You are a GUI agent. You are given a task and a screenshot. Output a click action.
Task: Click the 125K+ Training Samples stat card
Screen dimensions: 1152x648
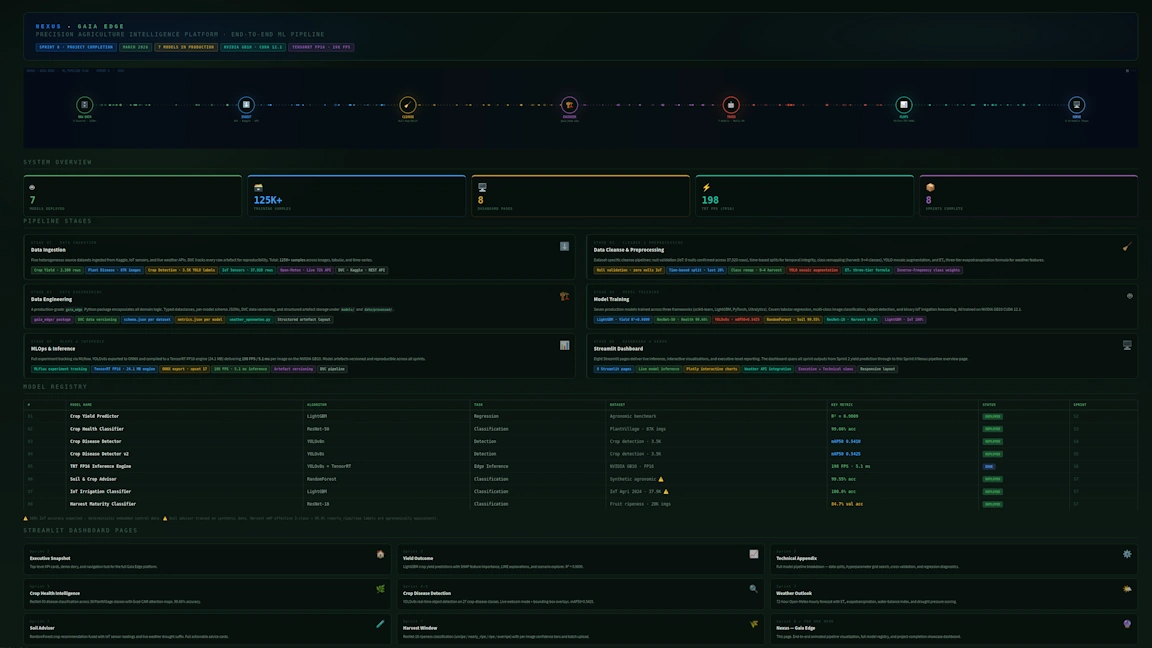(x=356, y=196)
